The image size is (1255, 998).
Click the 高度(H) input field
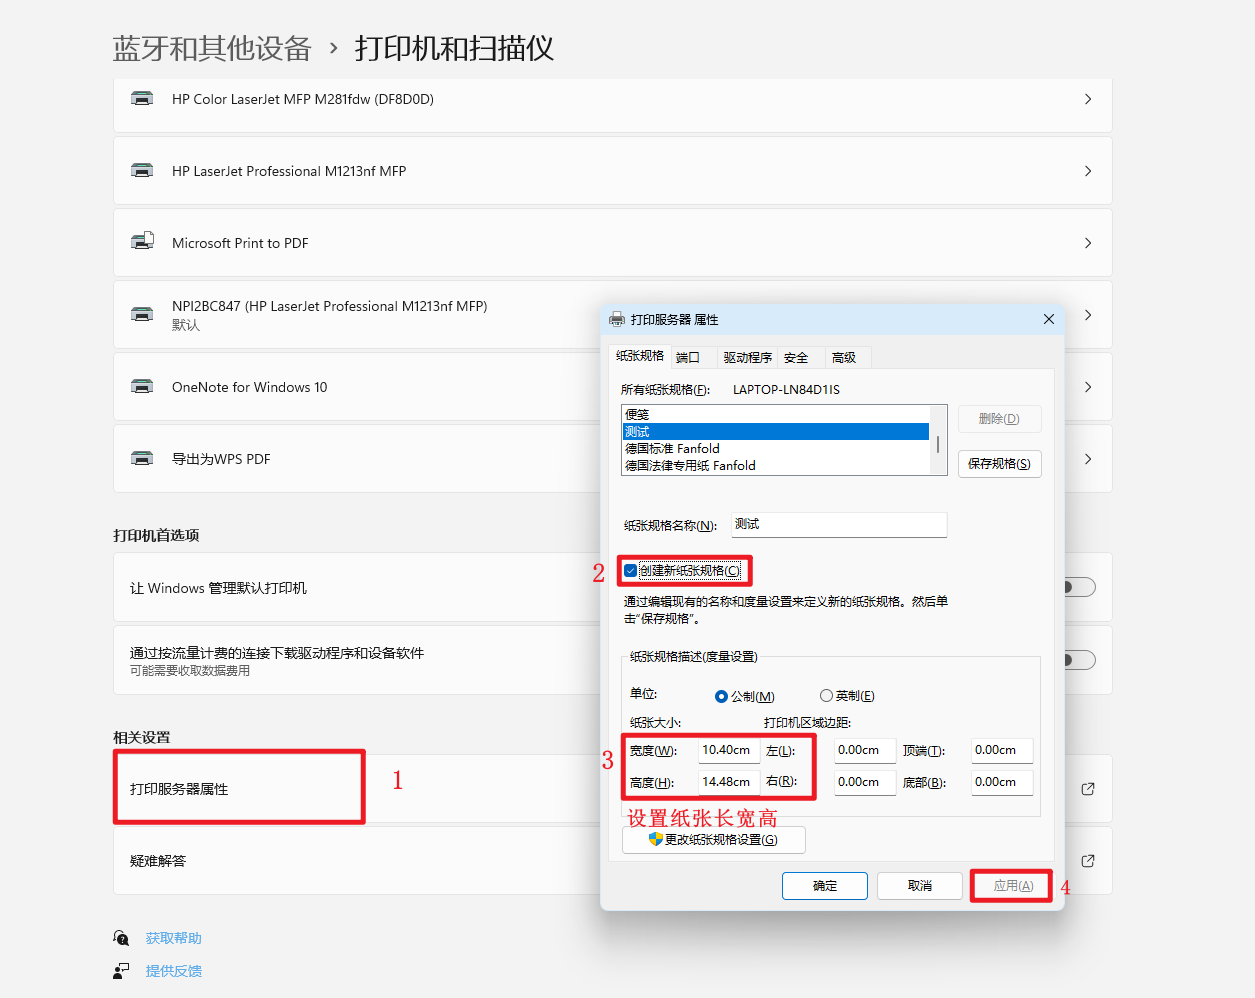(x=728, y=782)
